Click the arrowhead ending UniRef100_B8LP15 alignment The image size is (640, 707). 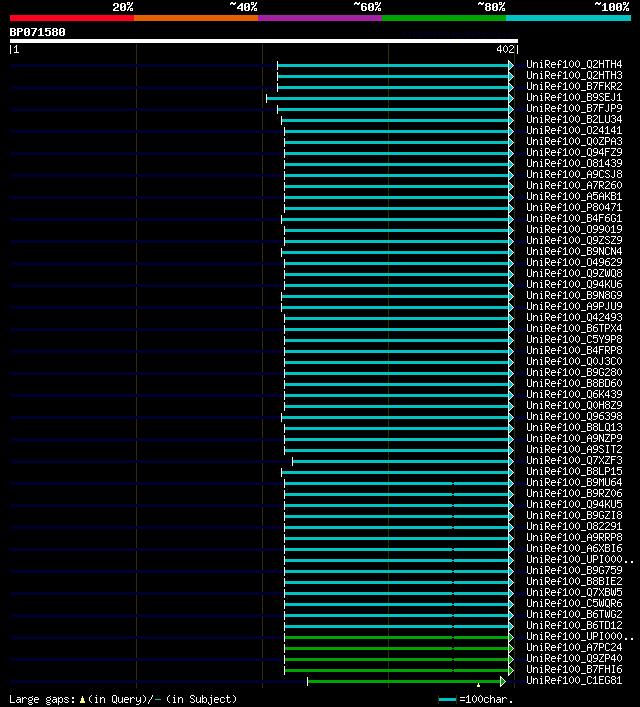511,473
